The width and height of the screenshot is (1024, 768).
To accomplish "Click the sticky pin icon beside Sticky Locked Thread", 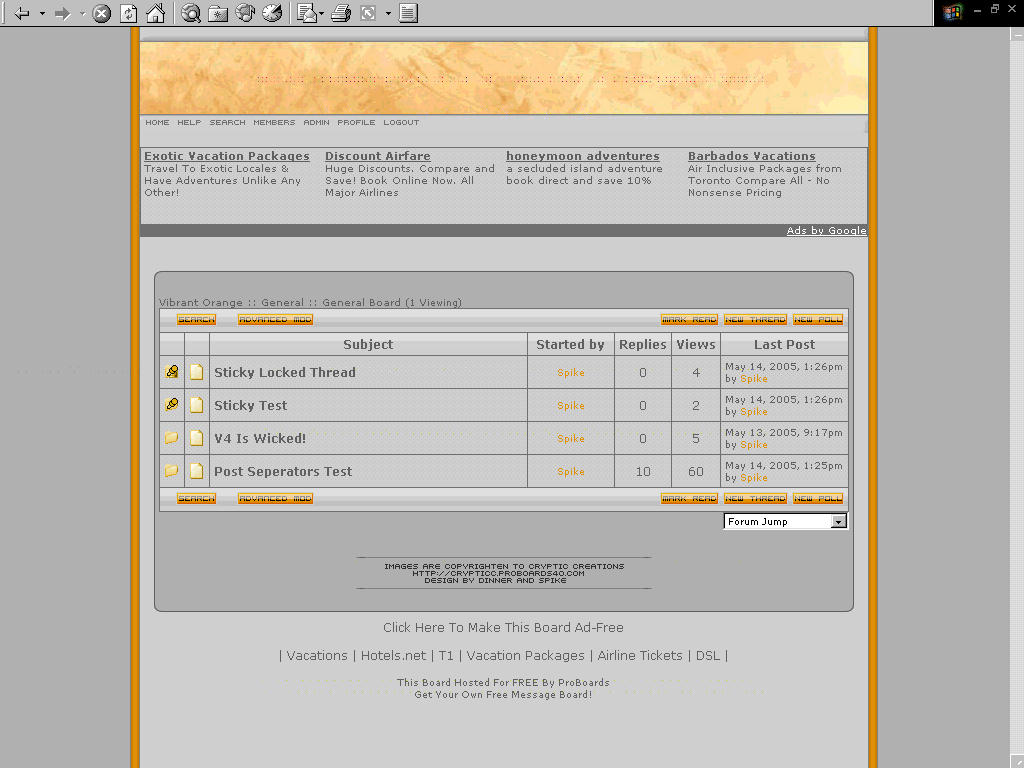I will pos(171,371).
